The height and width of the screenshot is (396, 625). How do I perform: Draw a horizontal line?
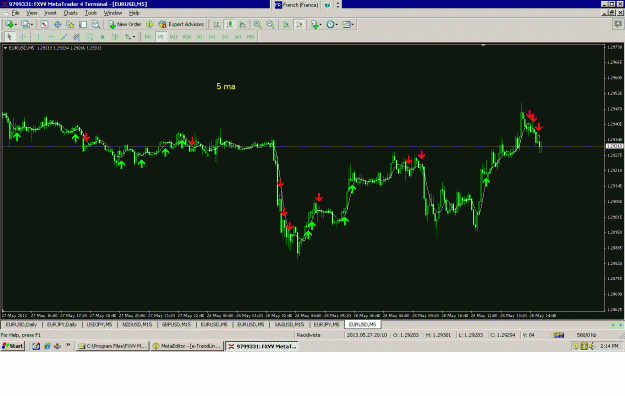click(51, 37)
